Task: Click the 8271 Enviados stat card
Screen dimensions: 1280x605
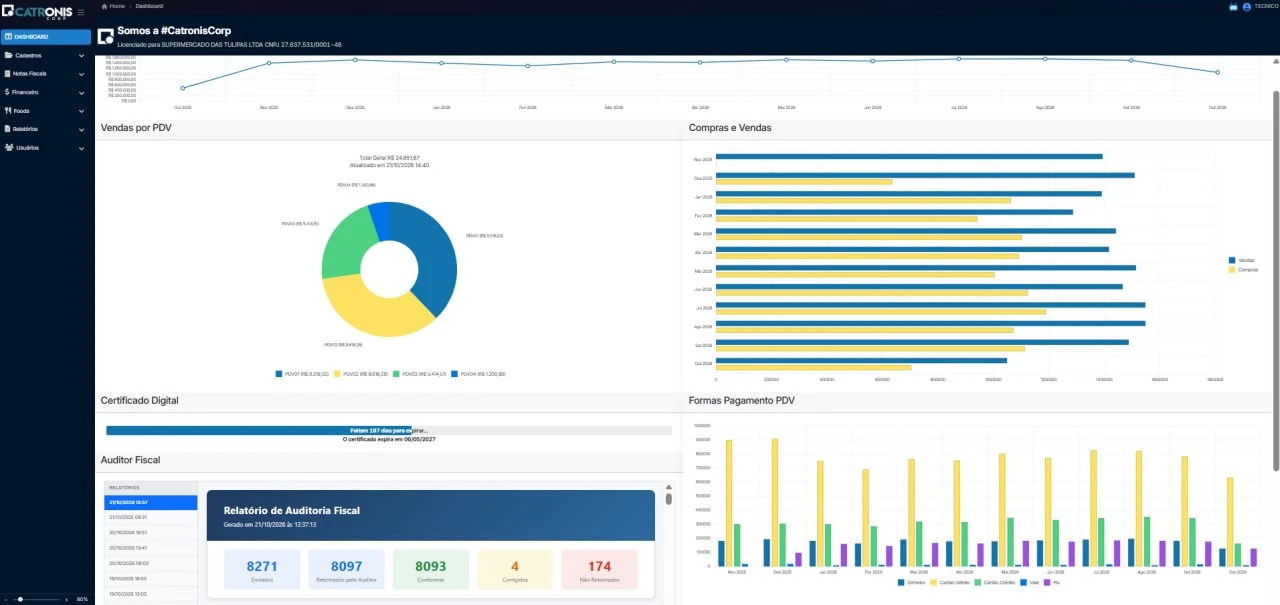Action: click(x=262, y=569)
